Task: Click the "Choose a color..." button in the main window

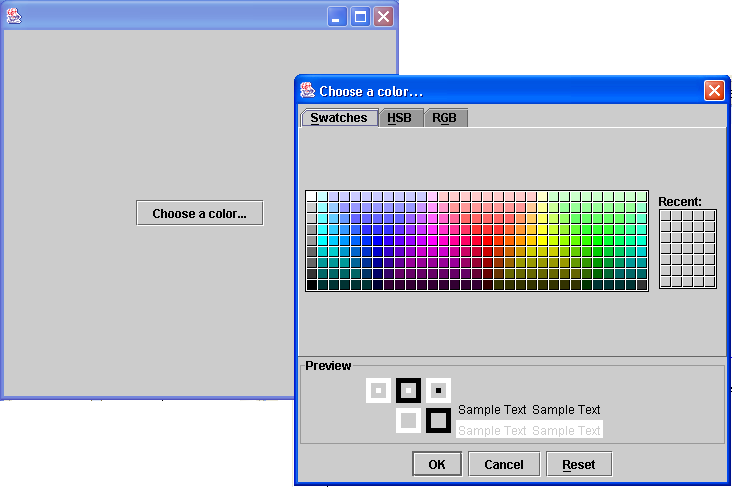Action: point(200,213)
